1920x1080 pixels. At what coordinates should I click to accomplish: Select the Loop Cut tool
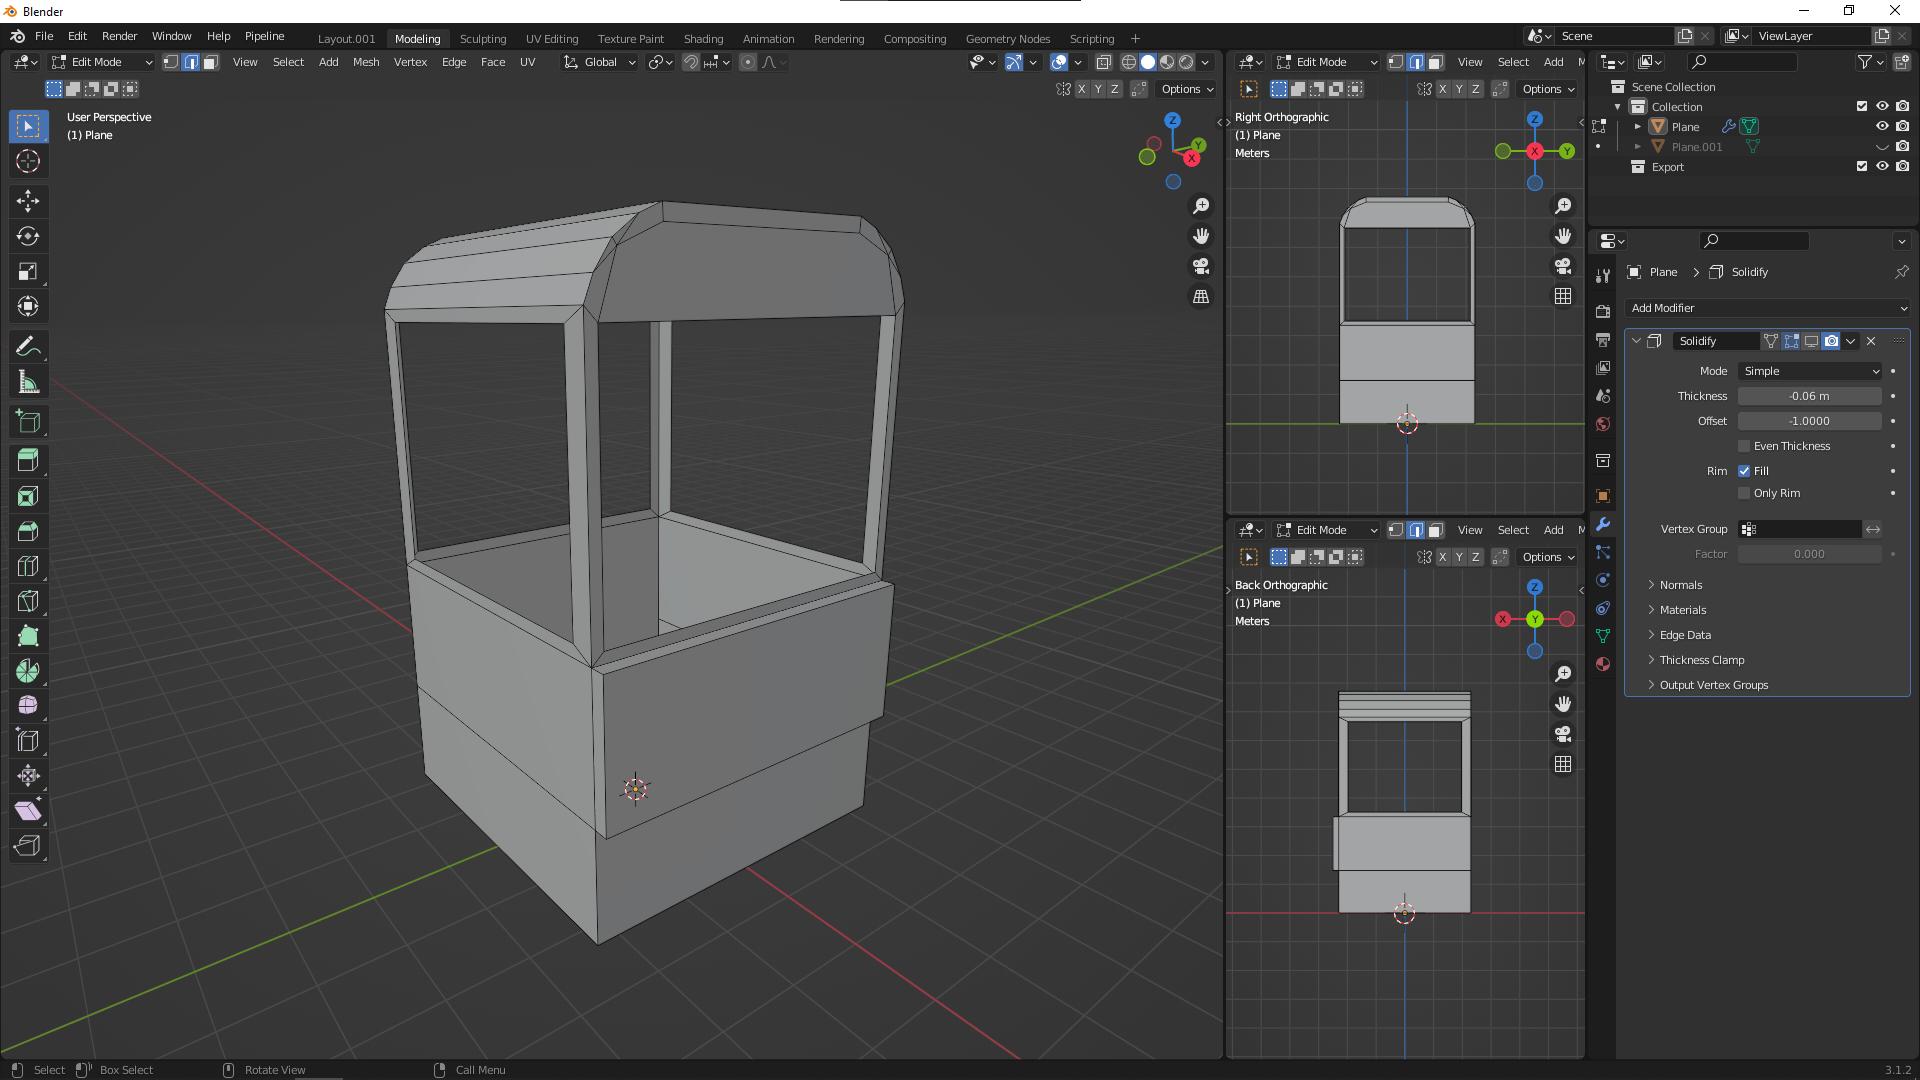coord(28,566)
